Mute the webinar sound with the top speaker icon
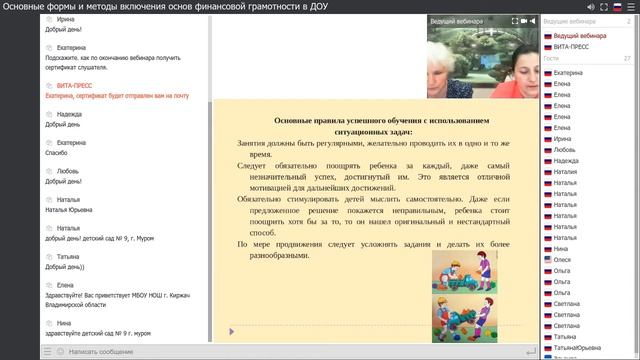This screenshot has height=360, width=640. (x=591, y=7)
